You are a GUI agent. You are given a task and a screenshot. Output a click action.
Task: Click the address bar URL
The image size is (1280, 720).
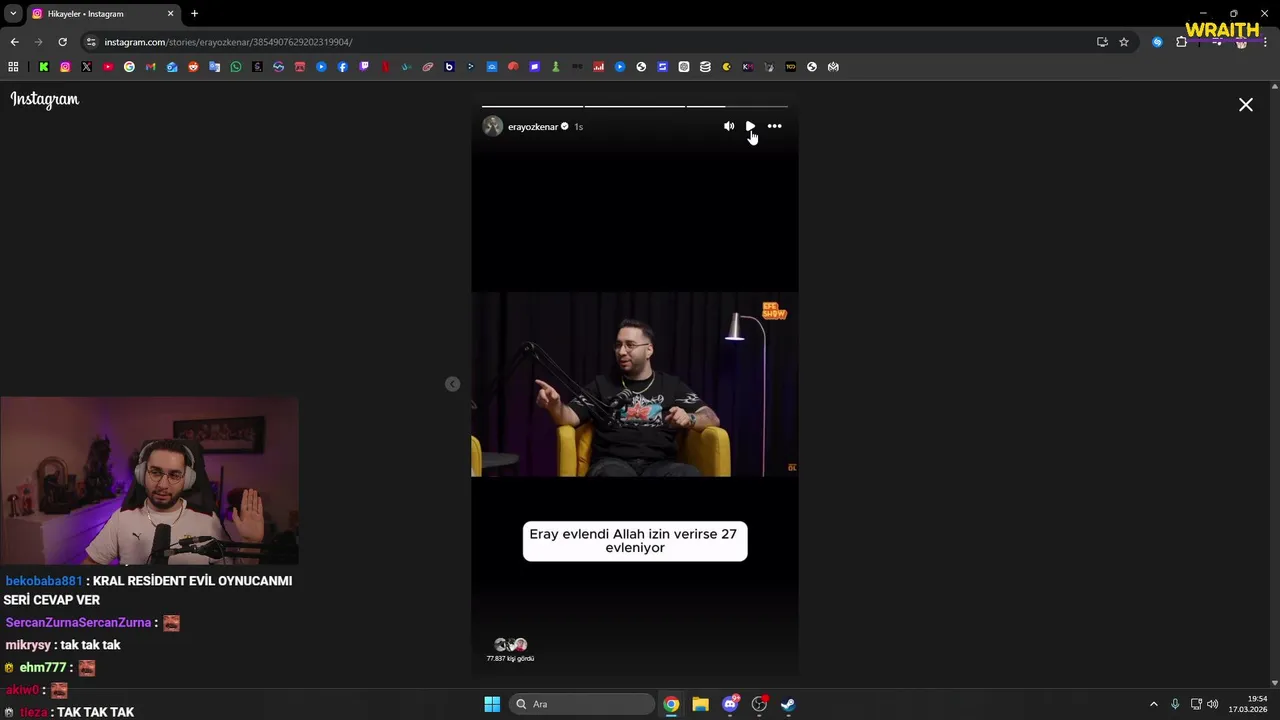coord(228,42)
